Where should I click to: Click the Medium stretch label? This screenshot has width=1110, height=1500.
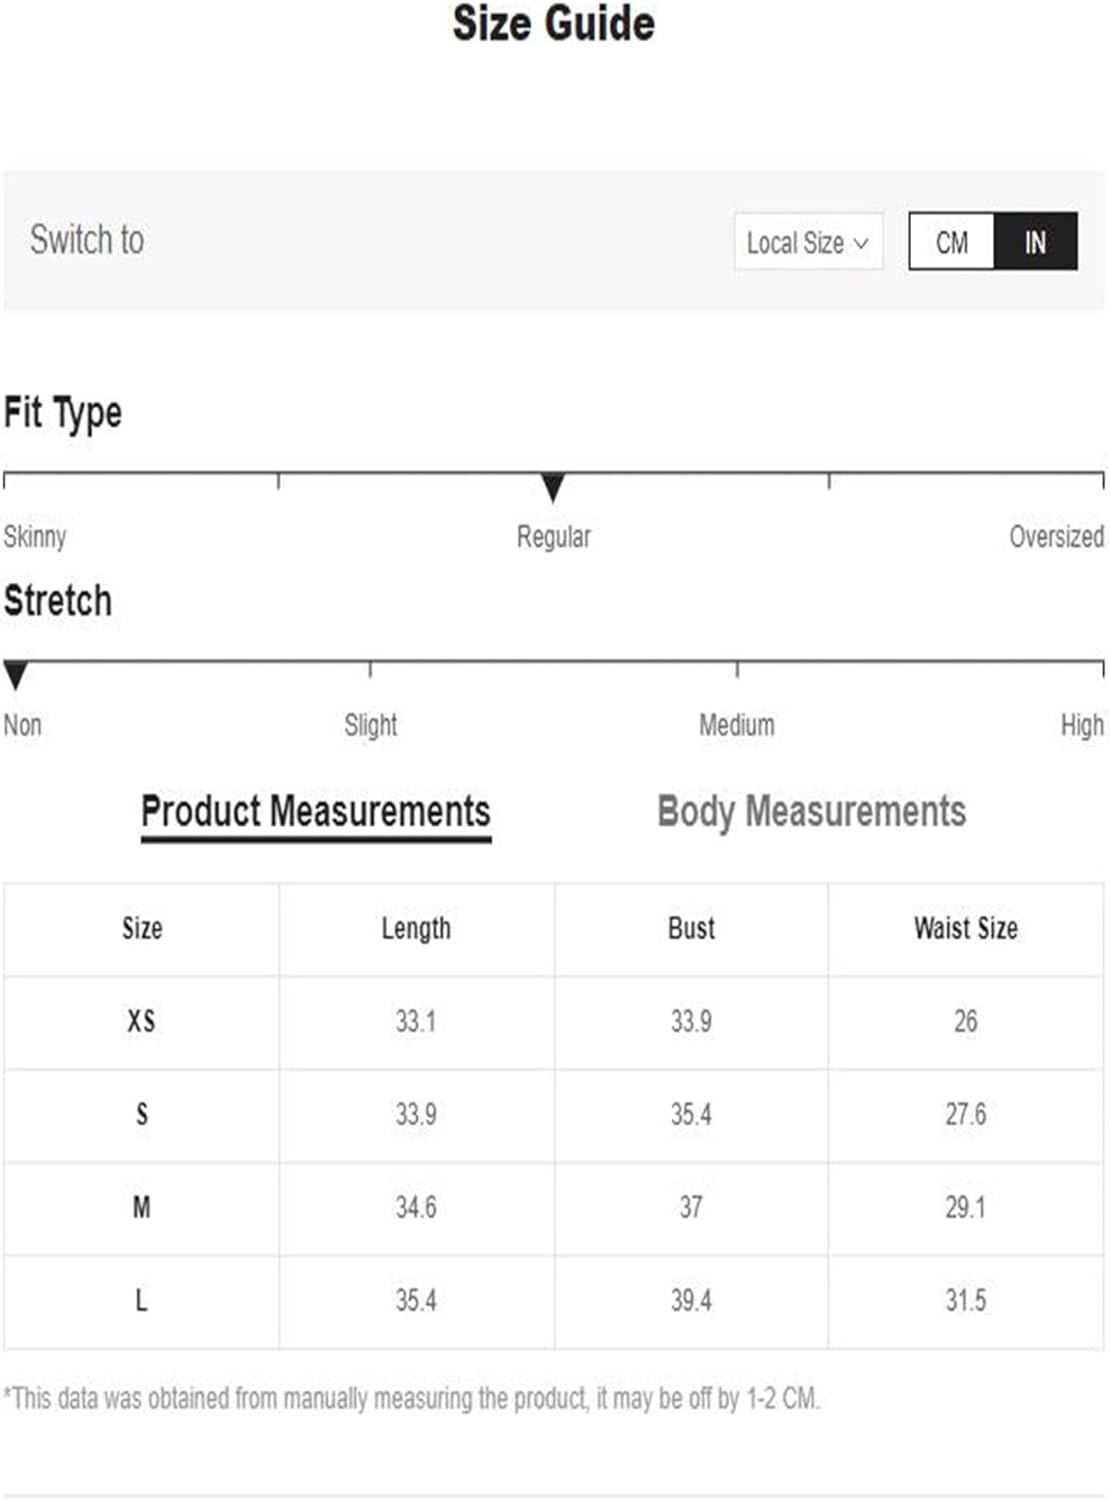[x=737, y=725]
